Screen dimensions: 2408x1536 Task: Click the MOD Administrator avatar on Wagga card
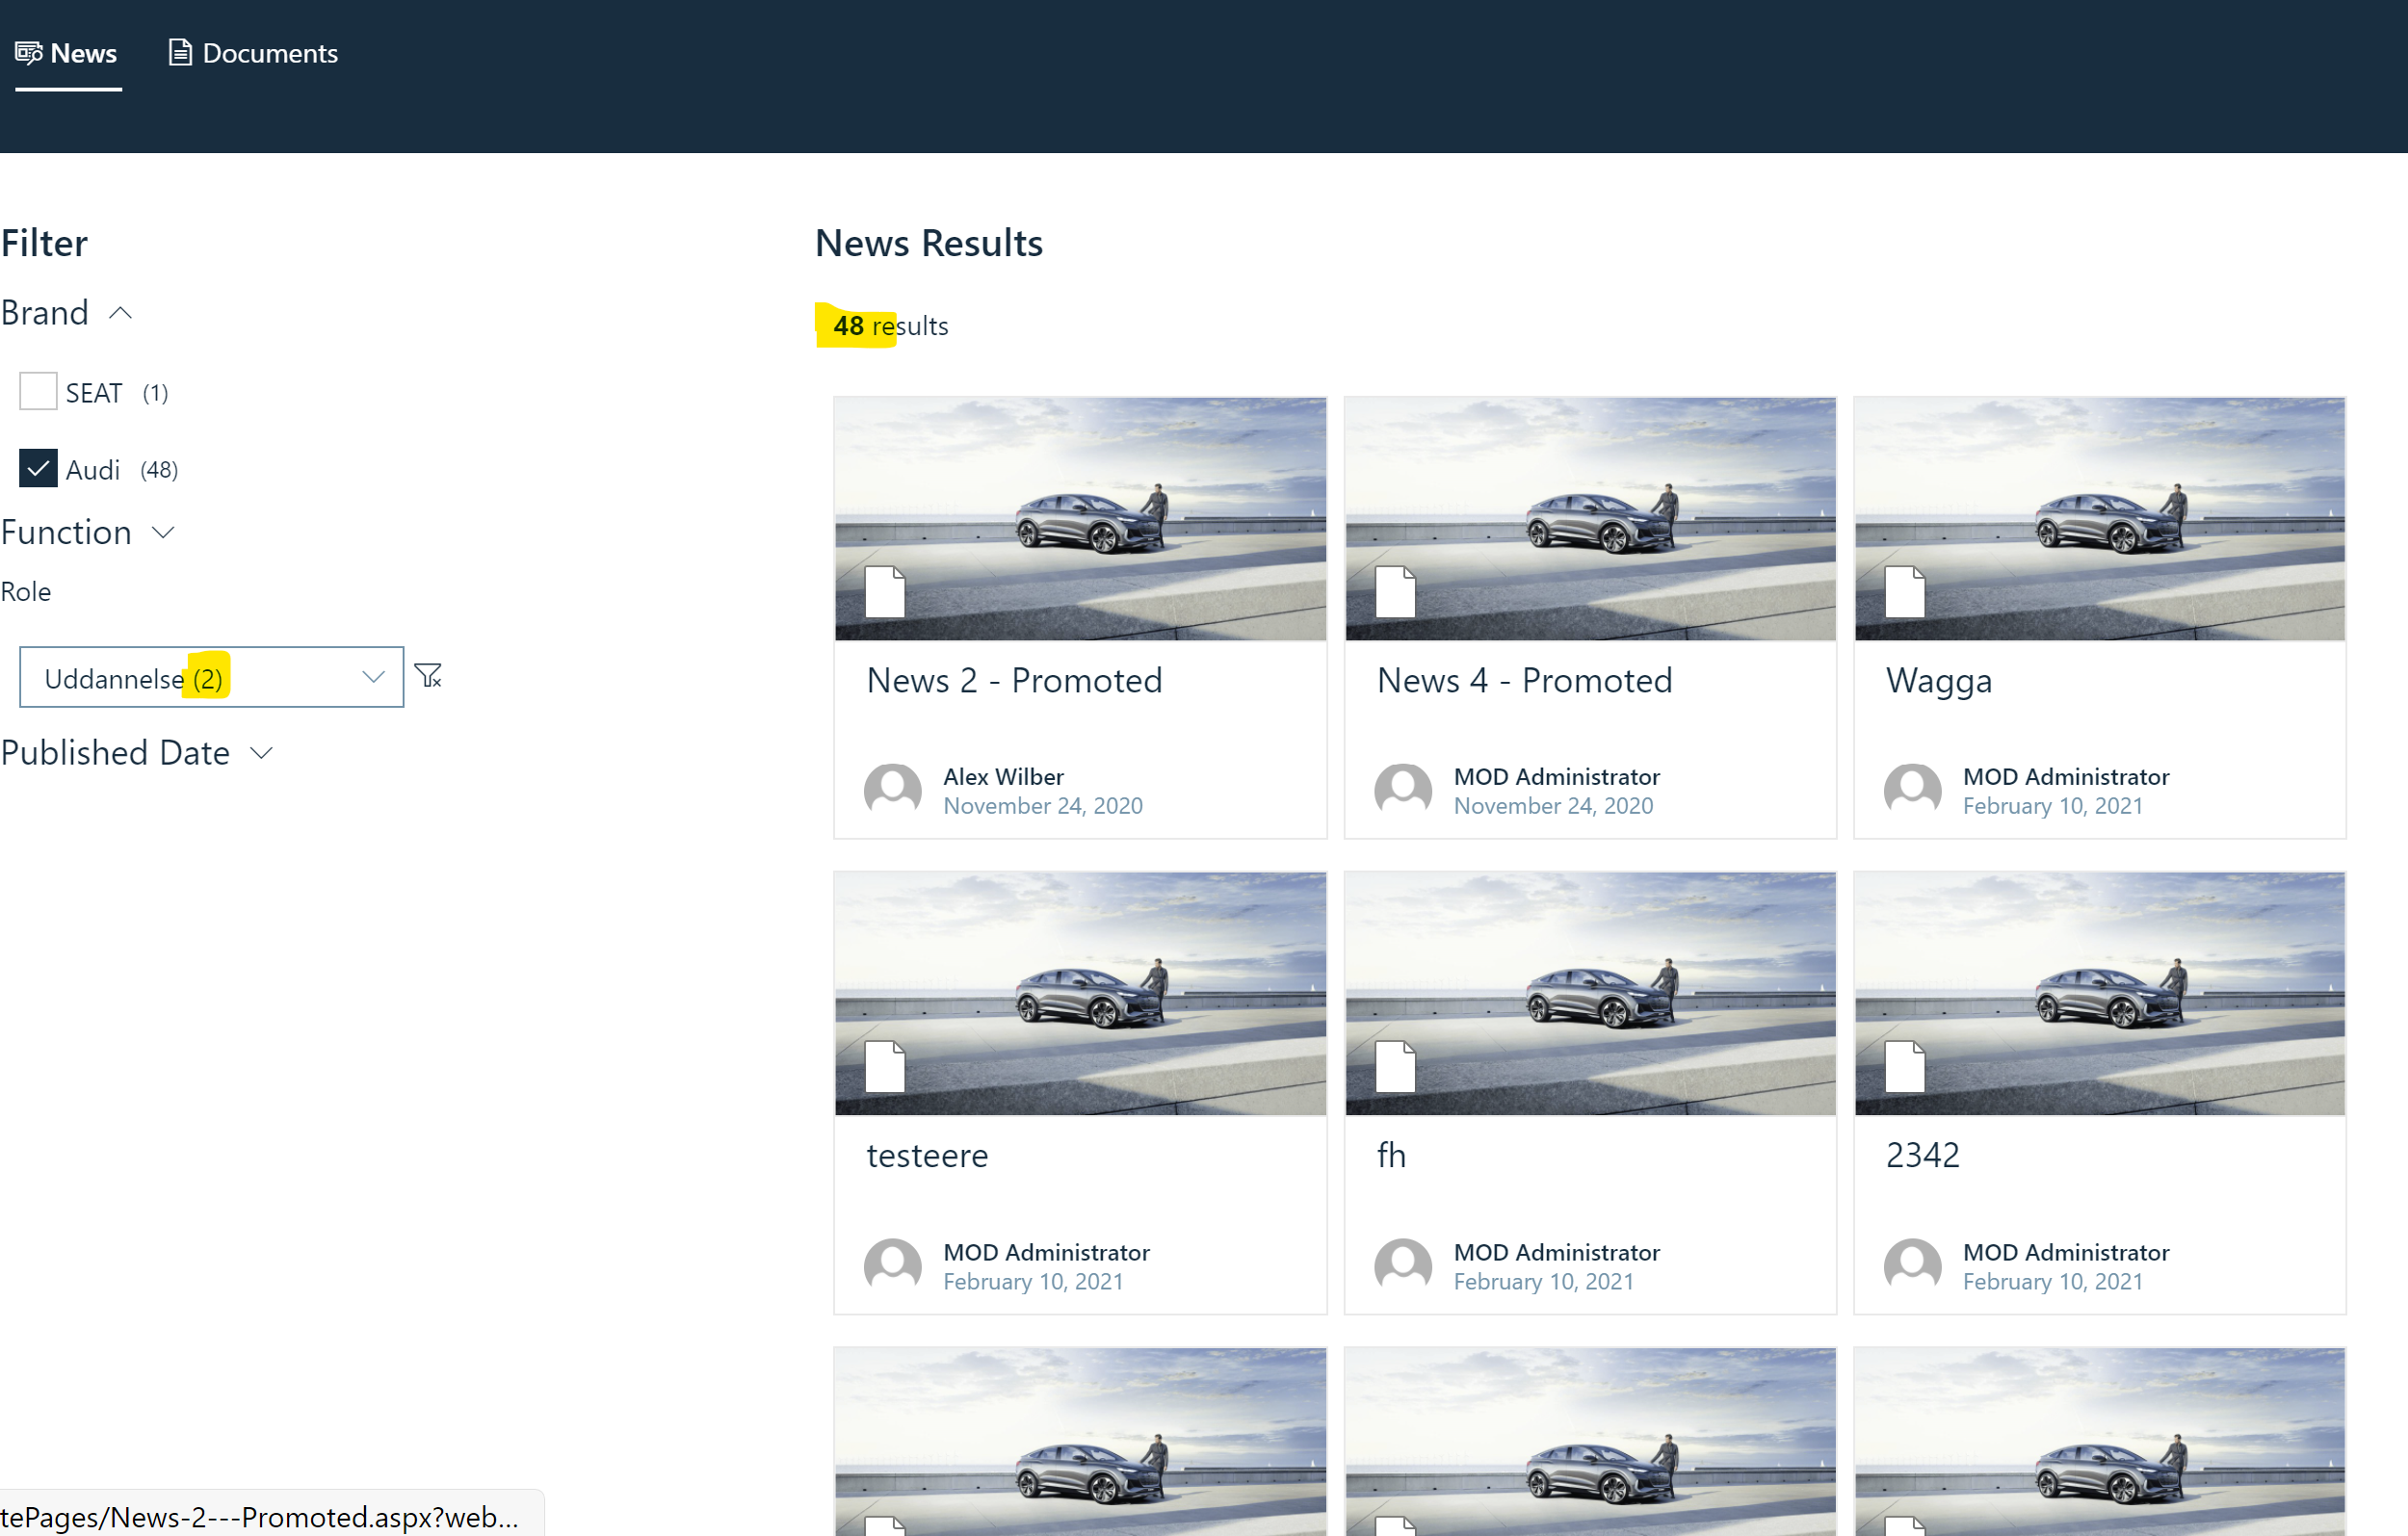point(1912,790)
